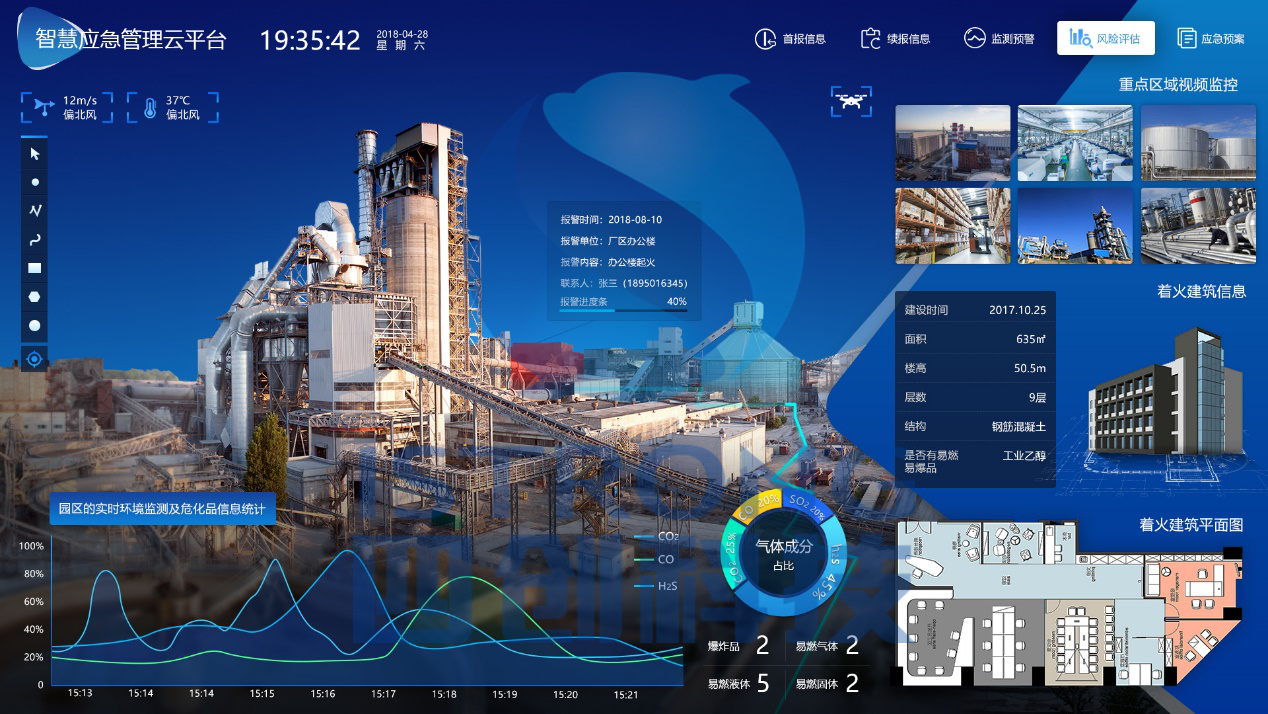The image size is (1268, 714).
Task: Select the rectangle drawing tool
Action: (x=35, y=268)
